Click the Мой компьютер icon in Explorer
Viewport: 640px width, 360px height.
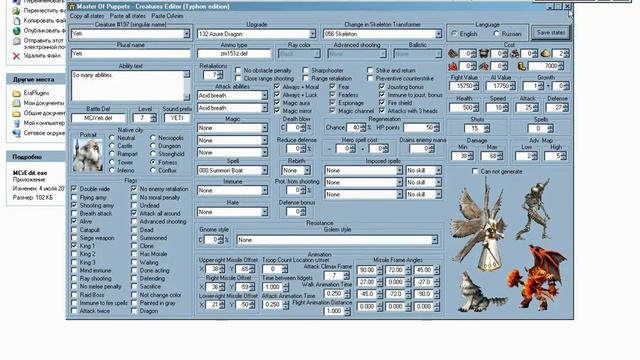pyautogui.click(x=16, y=123)
